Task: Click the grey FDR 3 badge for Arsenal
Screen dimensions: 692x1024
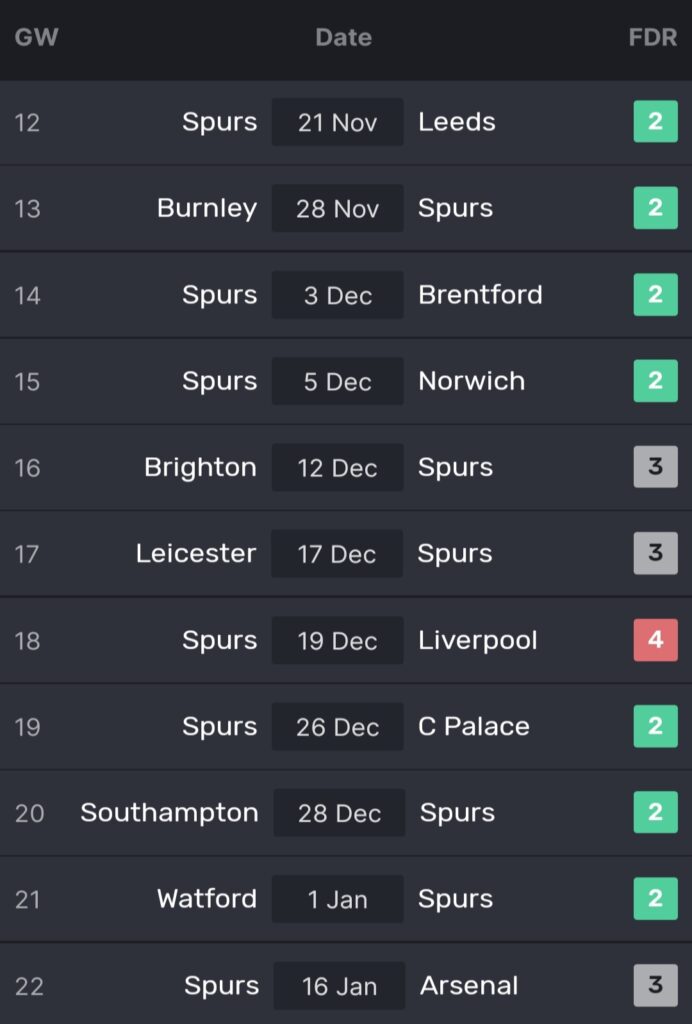Action: pos(655,986)
